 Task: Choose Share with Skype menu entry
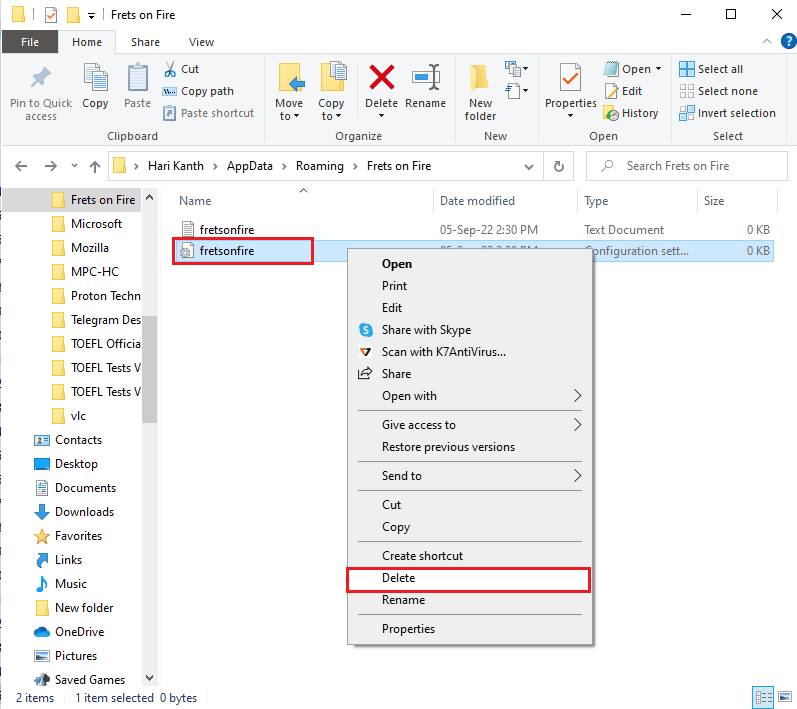[469, 330]
